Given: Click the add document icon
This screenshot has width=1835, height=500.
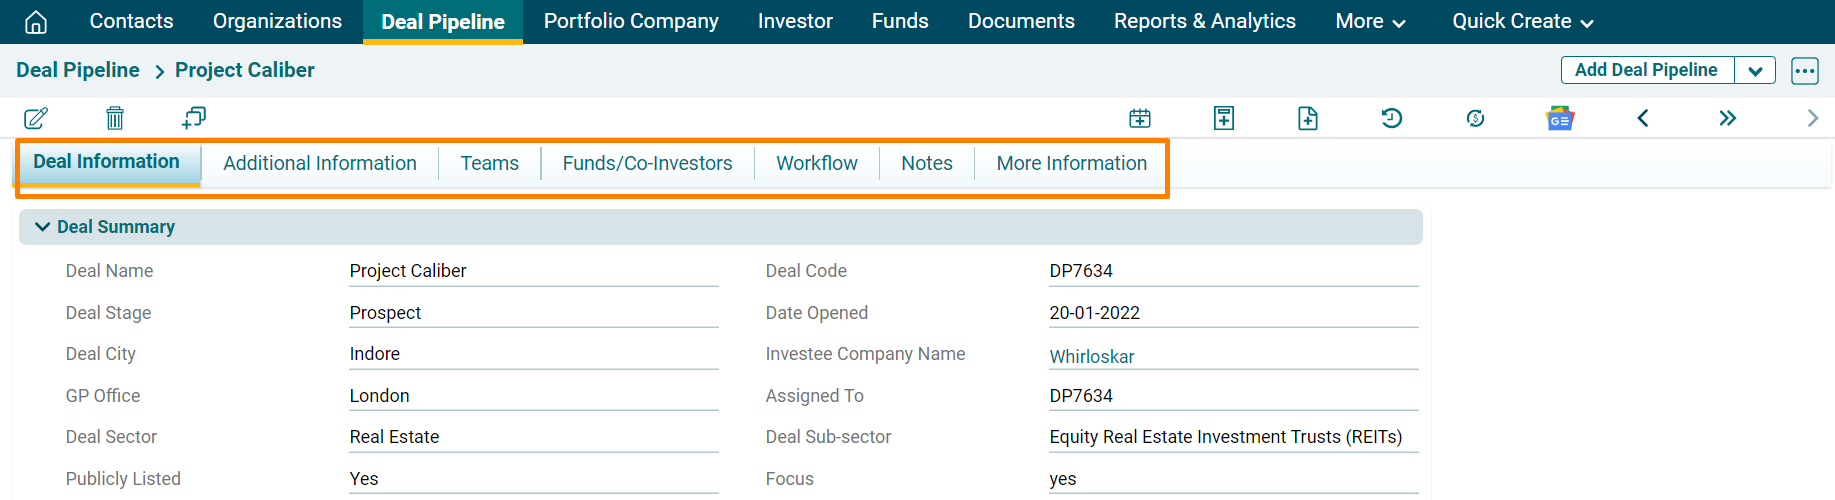Looking at the screenshot, I should tap(1308, 118).
